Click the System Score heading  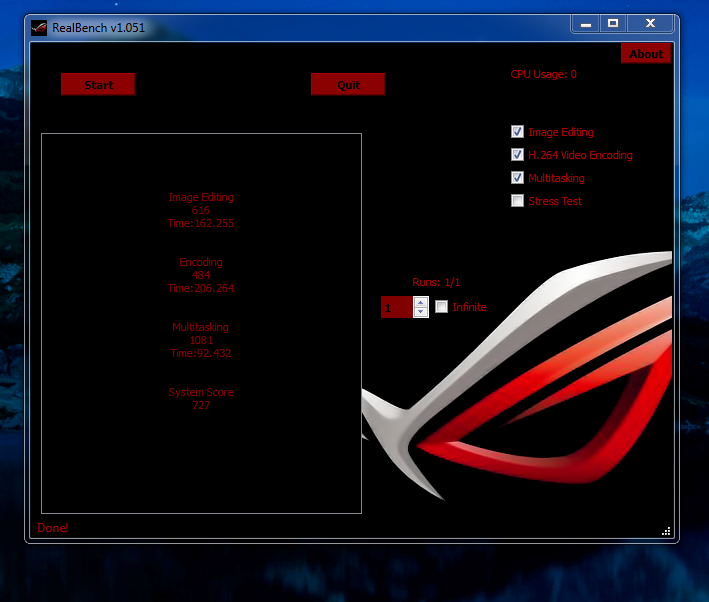(201, 392)
